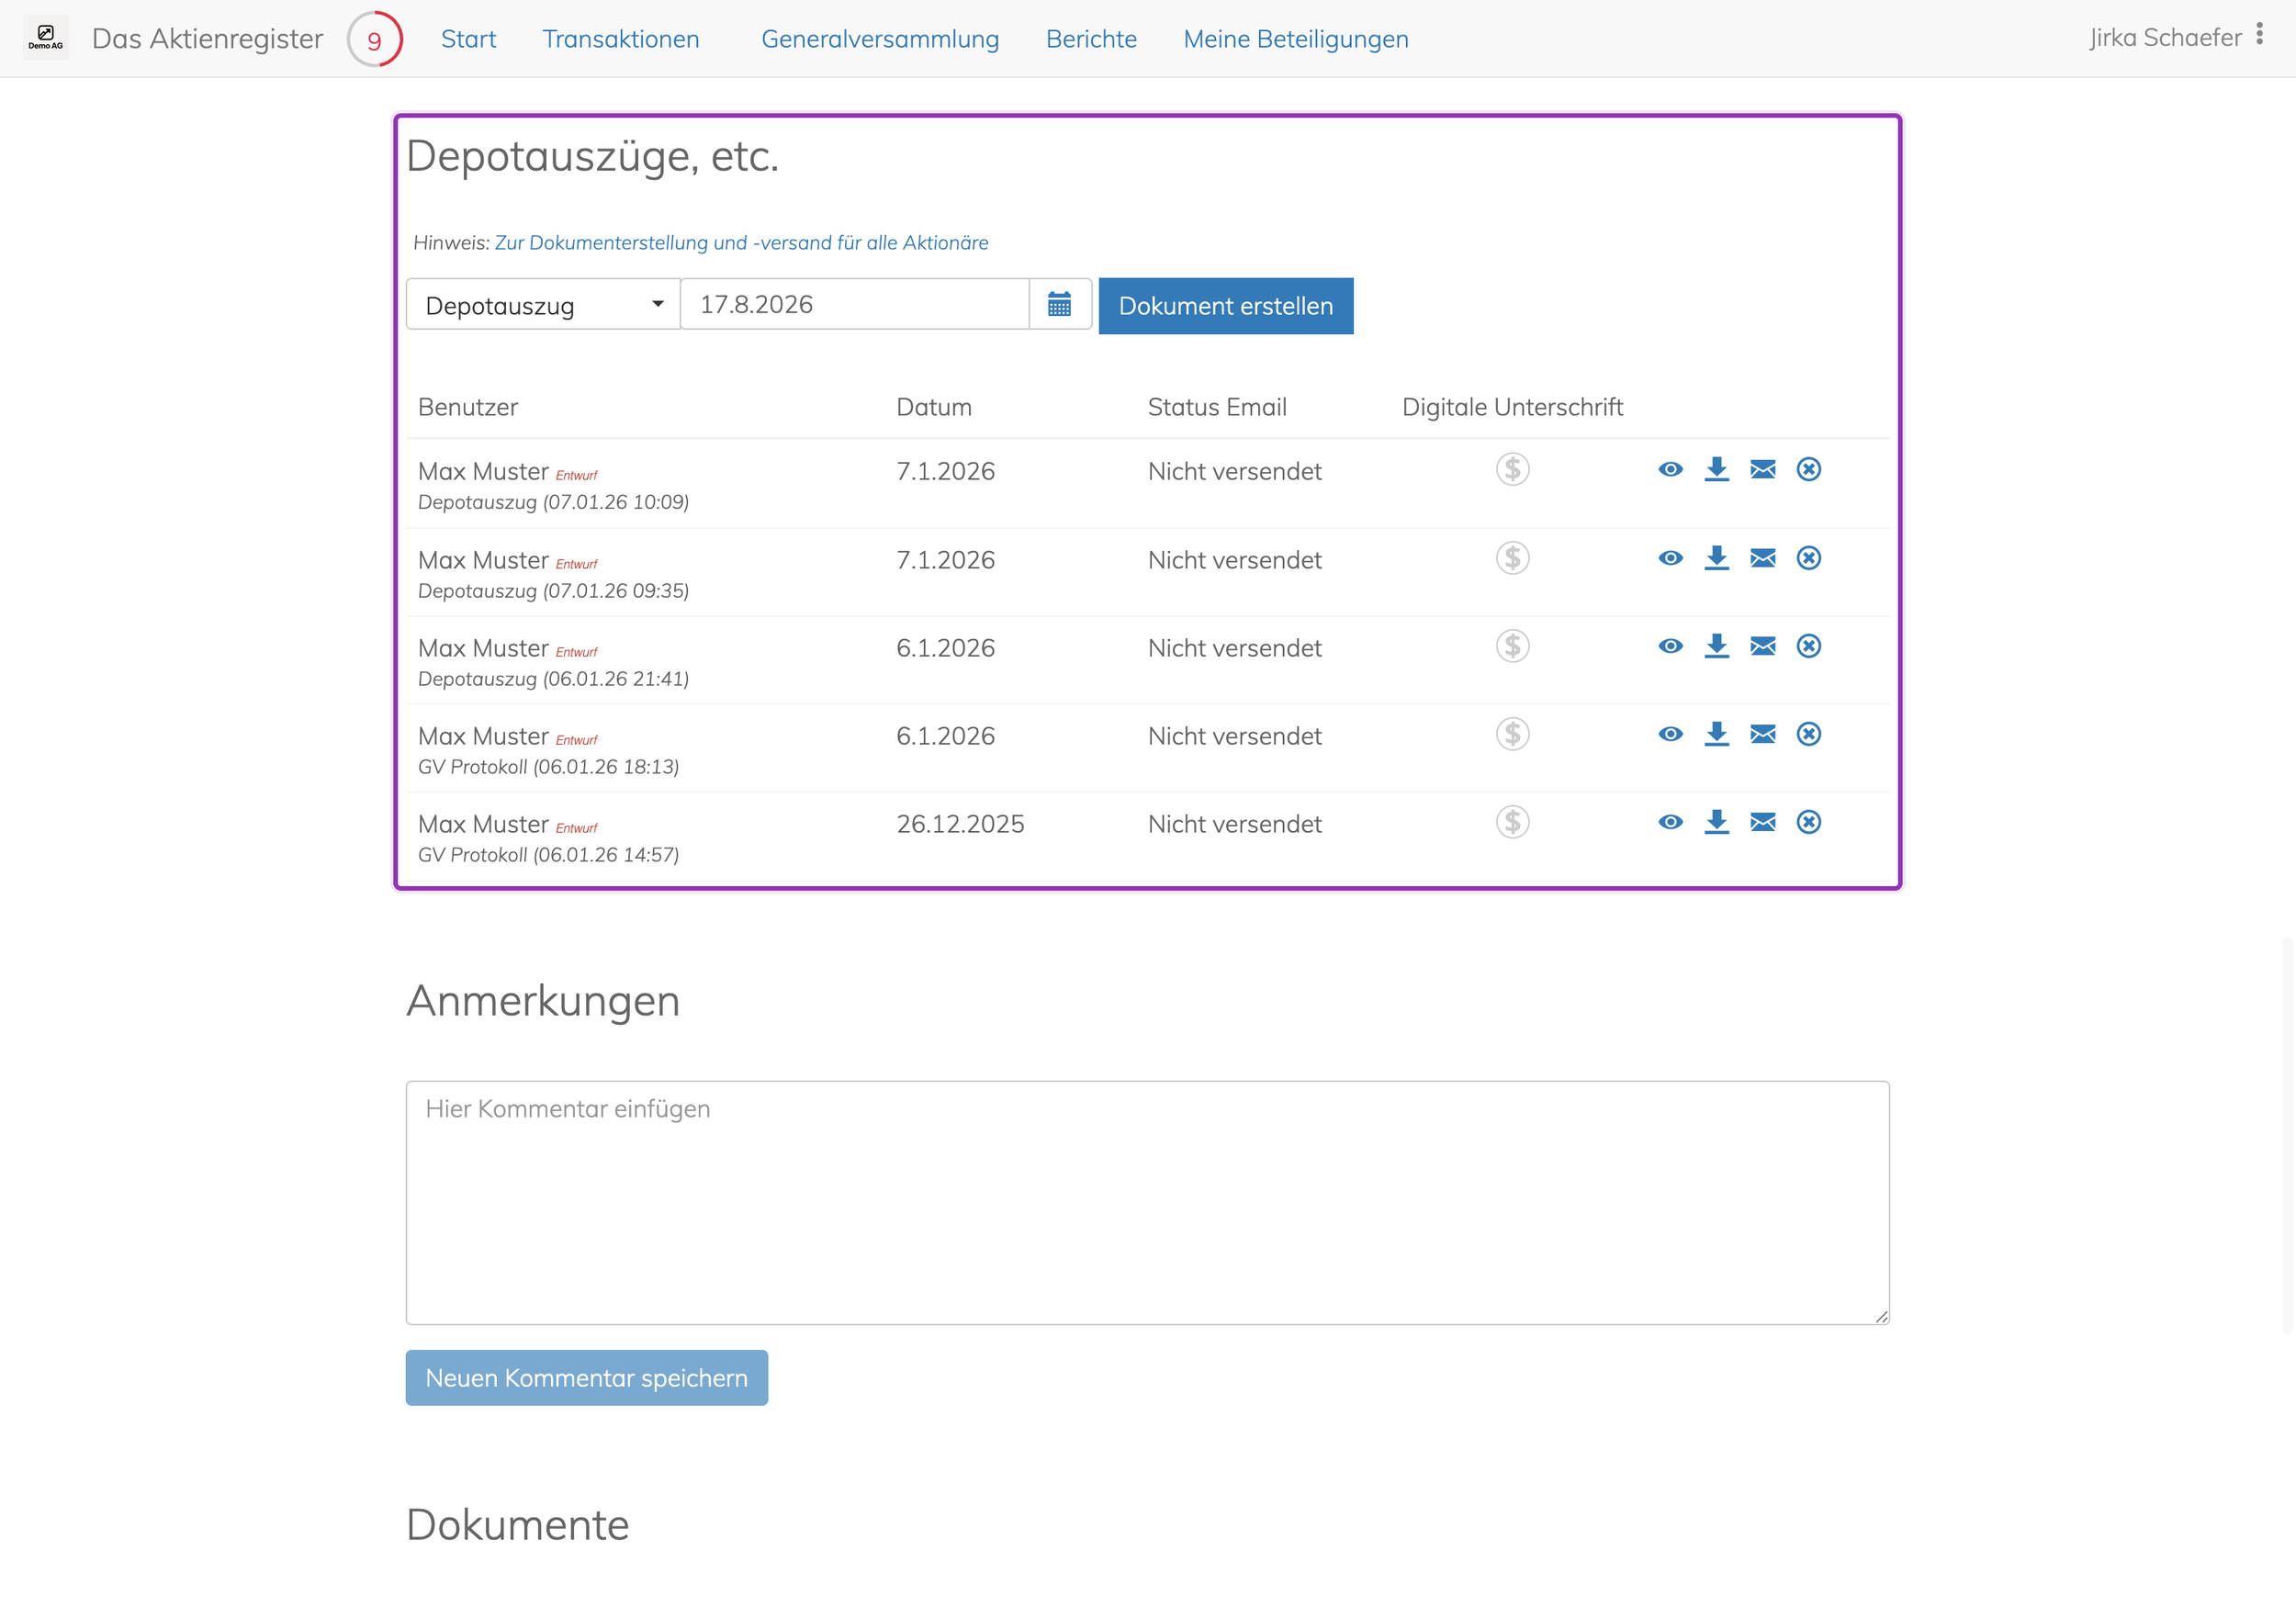Go to Generalversammlung in the navigation

coord(880,39)
